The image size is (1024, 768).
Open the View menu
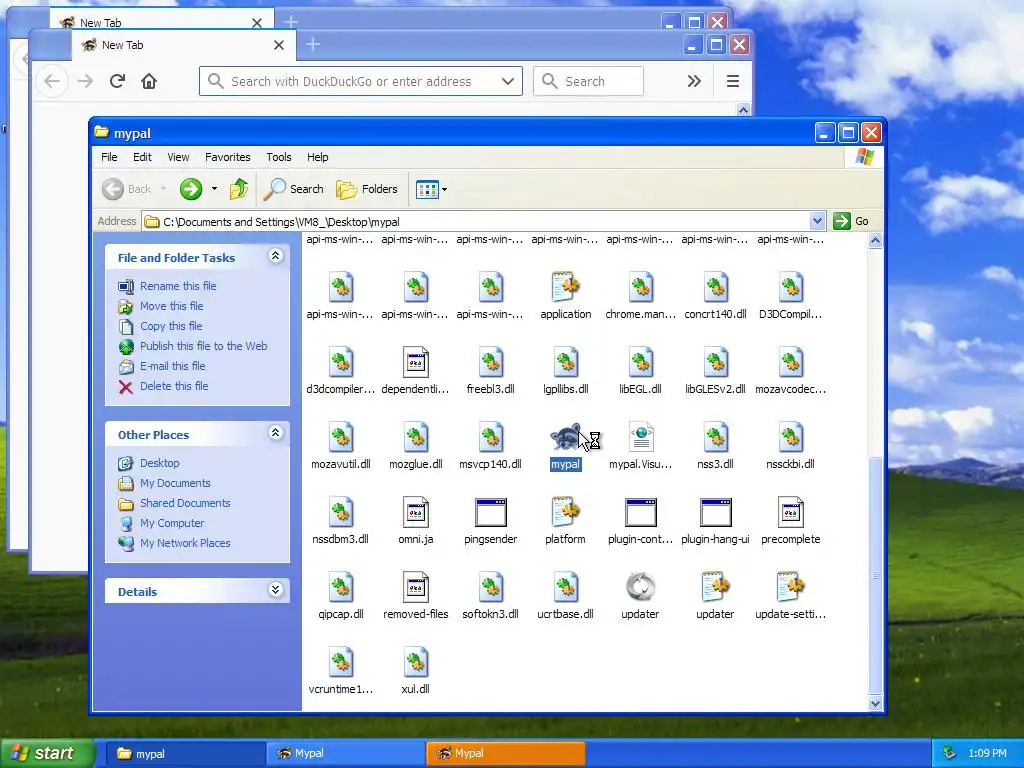(178, 157)
